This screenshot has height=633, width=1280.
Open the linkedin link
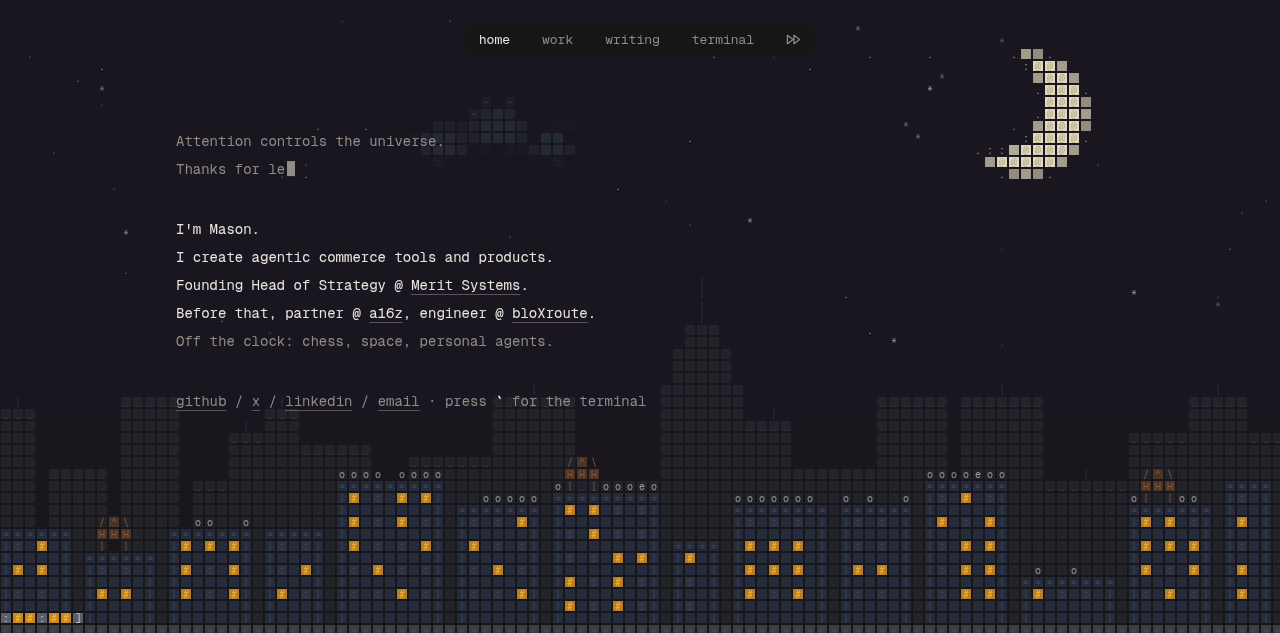pos(318,402)
